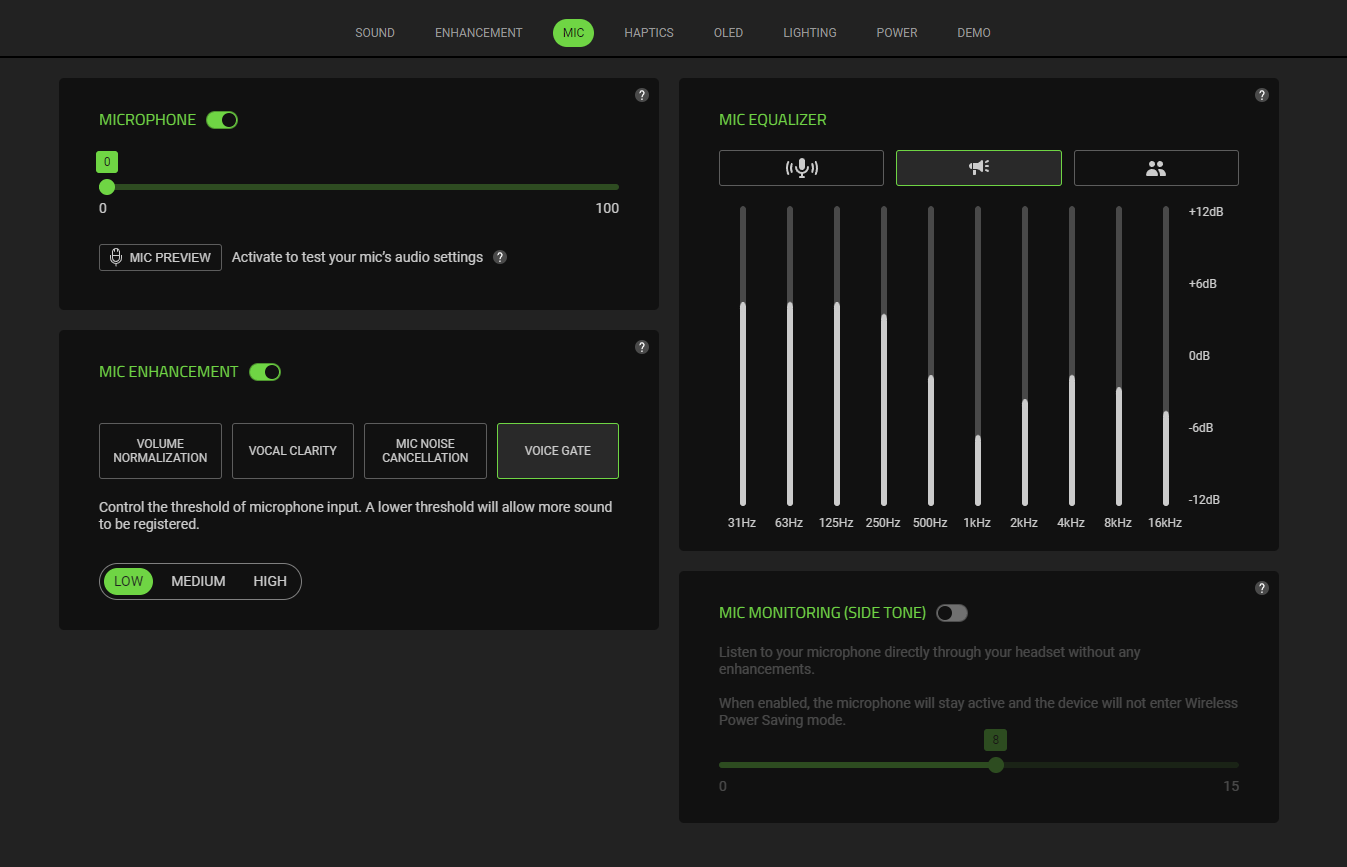Open help icon in Microphone panel corner
Viewport: 1347px width, 867px height.
[642, 95]
